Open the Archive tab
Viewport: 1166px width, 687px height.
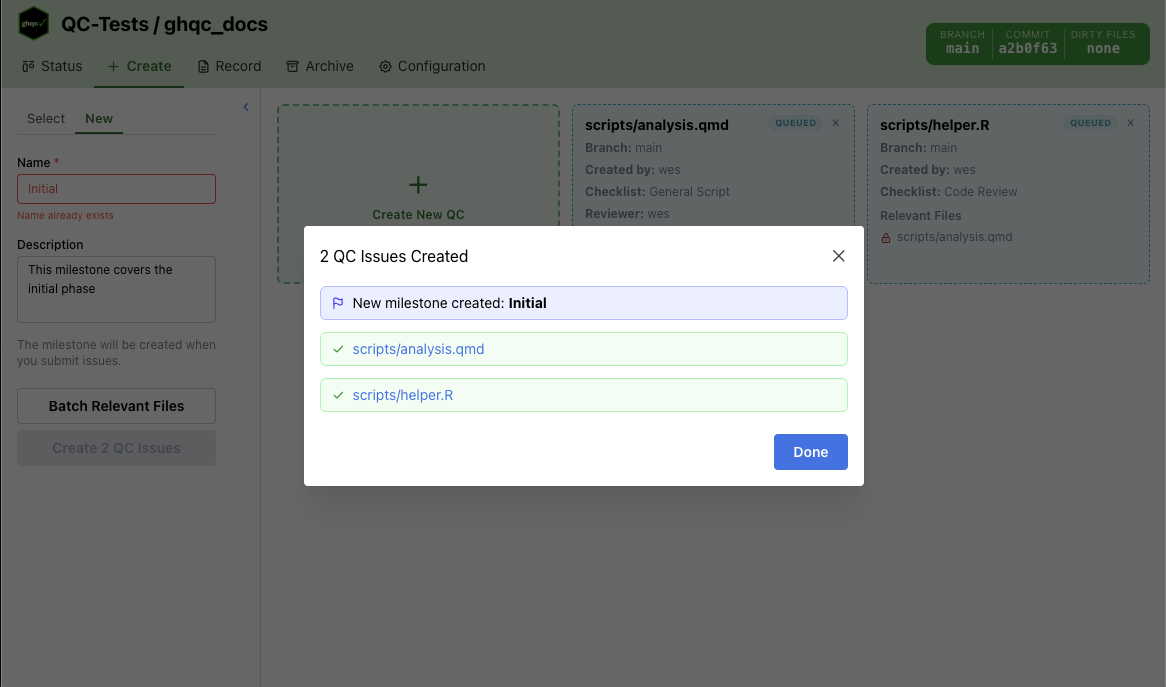pyautogui.click(x=320, y=66)
